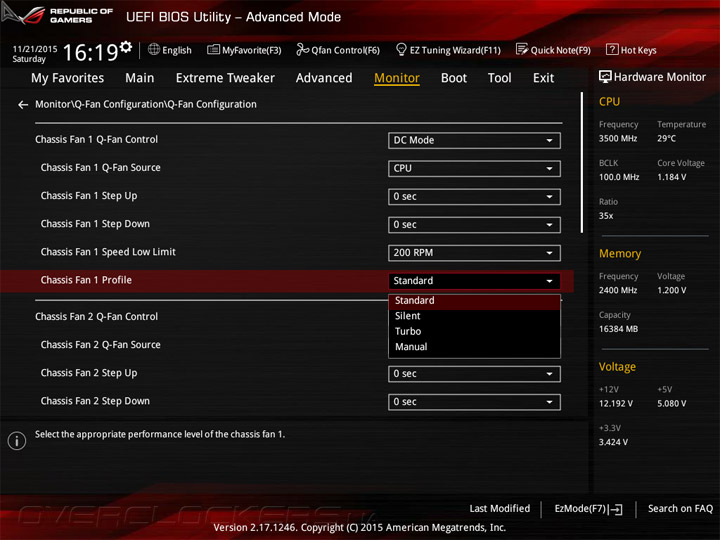720x540 pixels.
Task: Open Search on FAQ
Action: click(680, 509)
